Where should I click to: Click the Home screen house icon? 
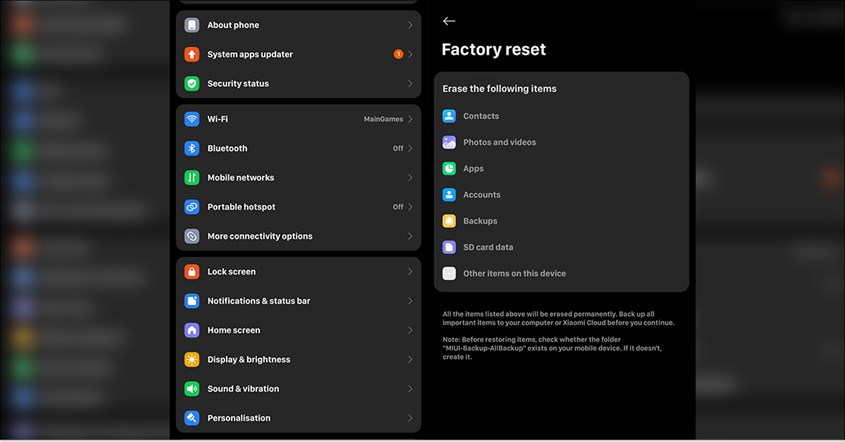click(x=192, y=330)
